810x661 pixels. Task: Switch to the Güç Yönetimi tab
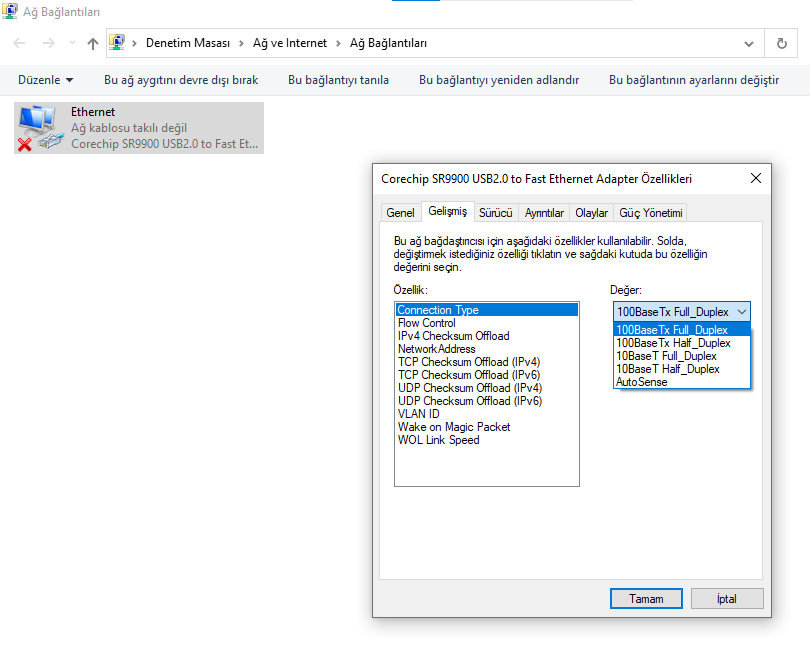[x=651, y=213]
